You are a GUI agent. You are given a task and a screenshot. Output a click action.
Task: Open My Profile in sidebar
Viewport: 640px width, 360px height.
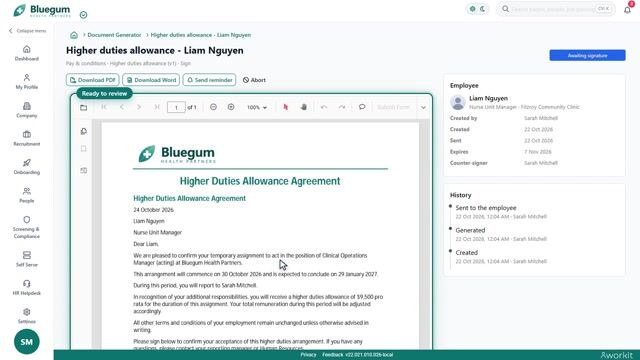tap(27, 82)
